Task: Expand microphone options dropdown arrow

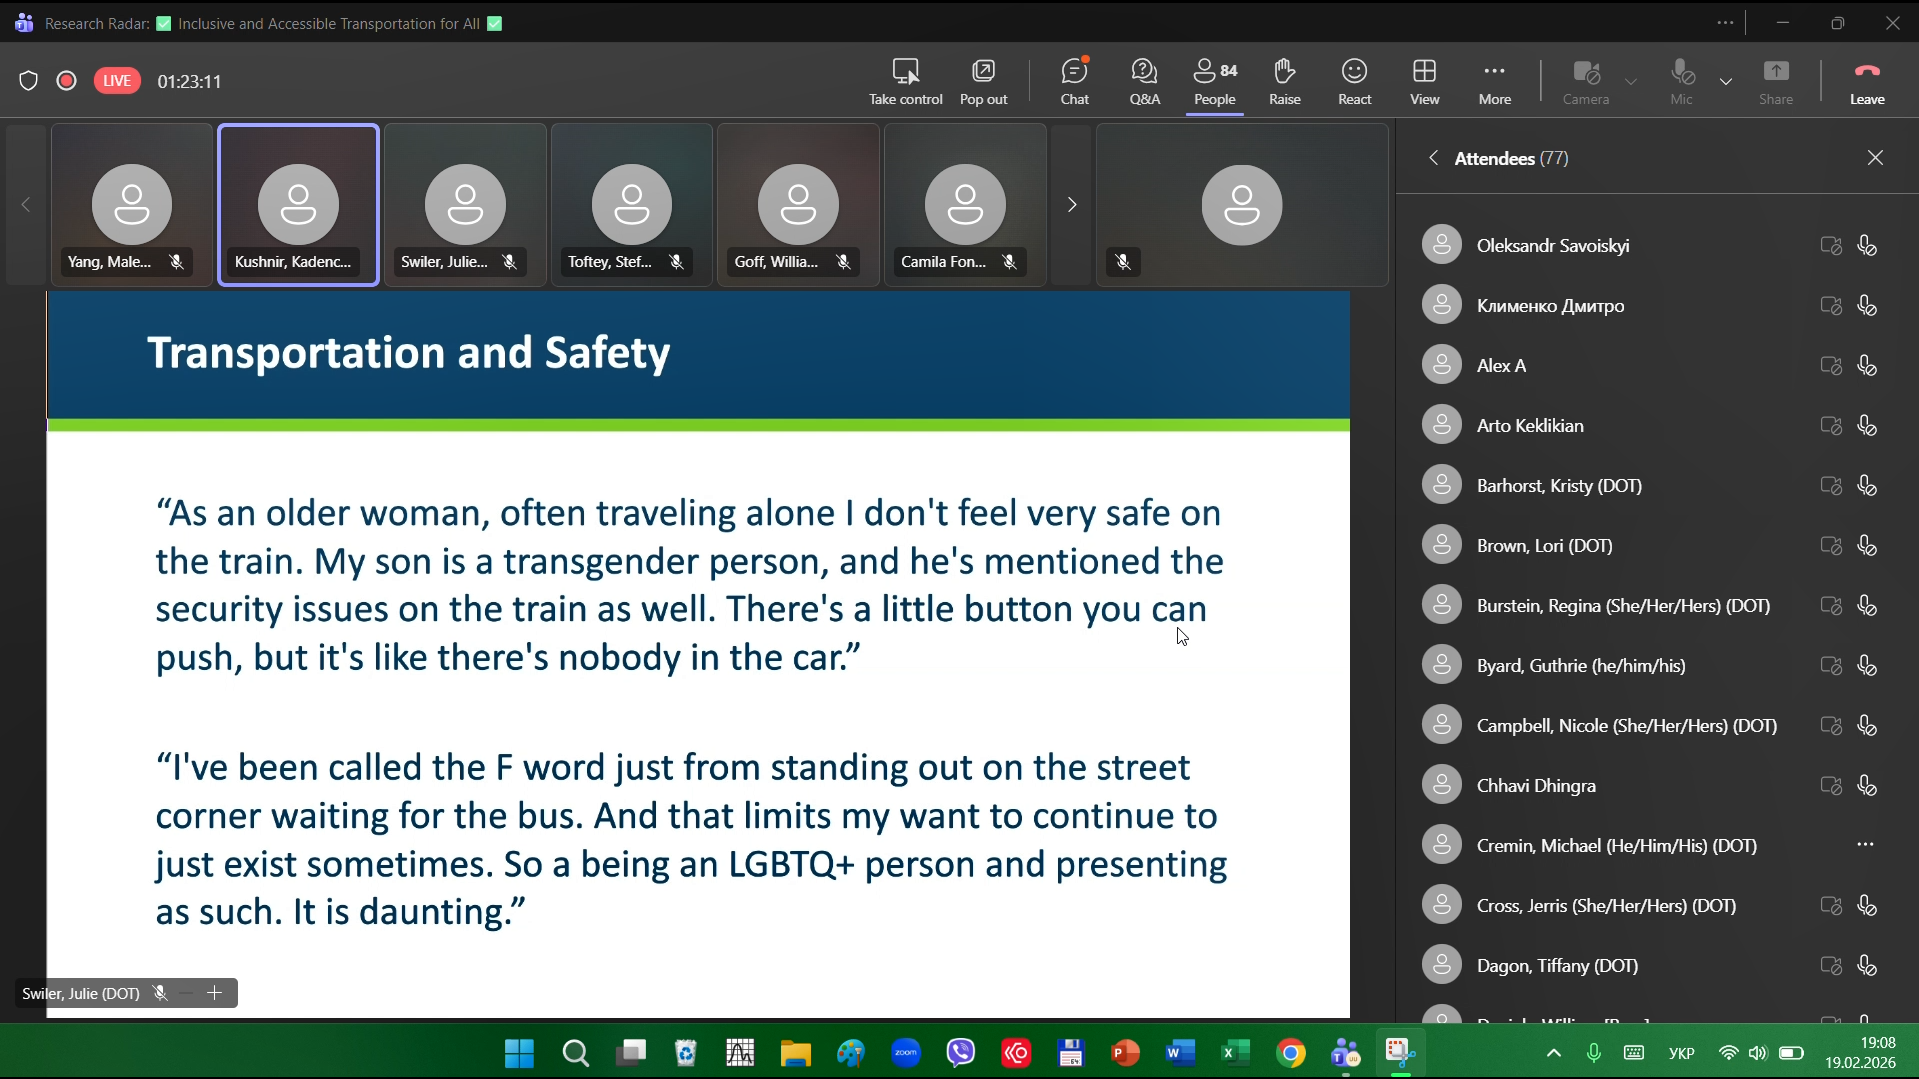Action: pyautogui.click(x=1726, y=81)
